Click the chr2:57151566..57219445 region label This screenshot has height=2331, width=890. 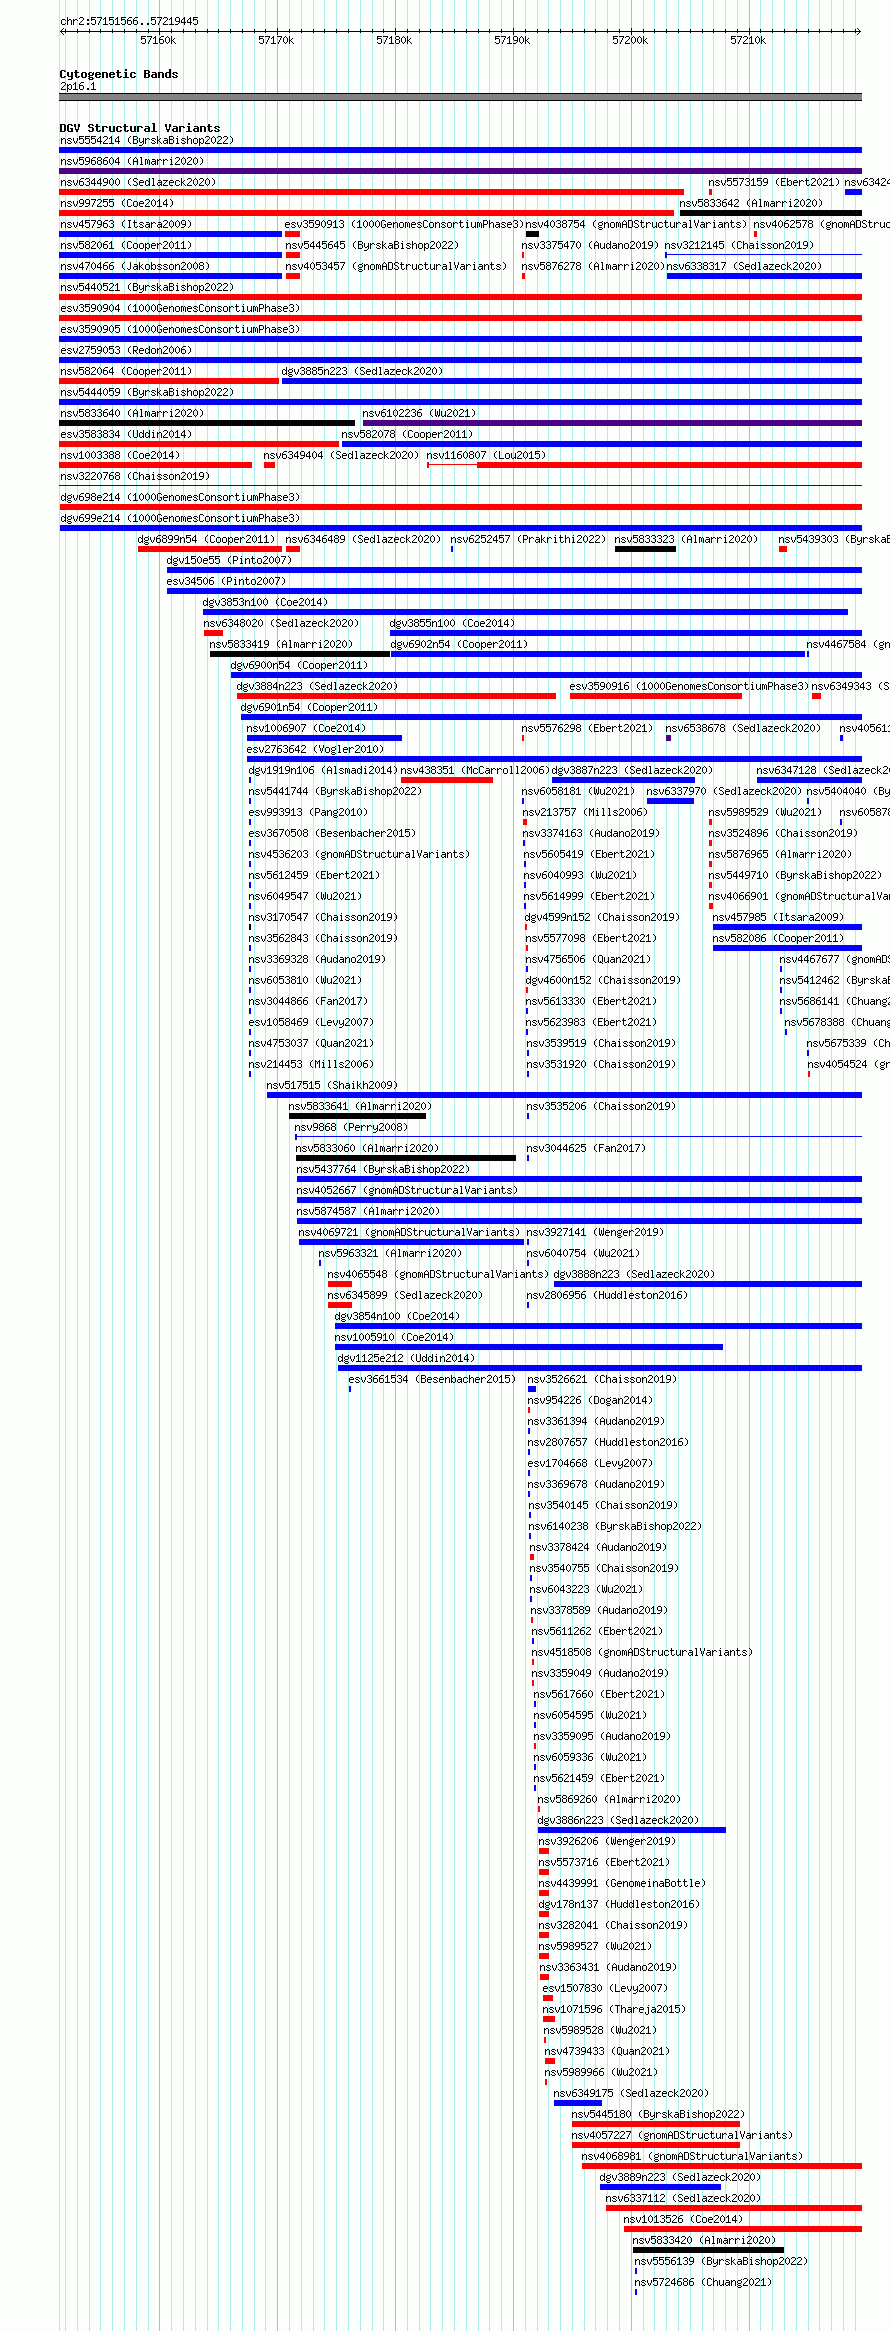coord(129,21)
